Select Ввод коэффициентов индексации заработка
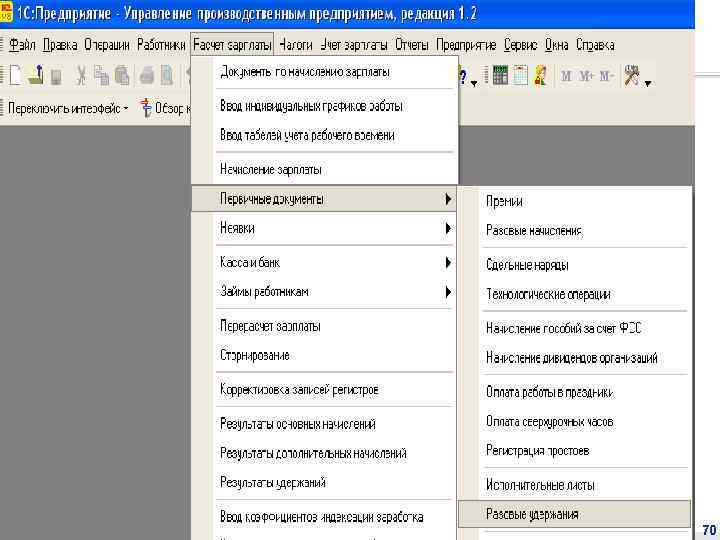 click(325, 517)
